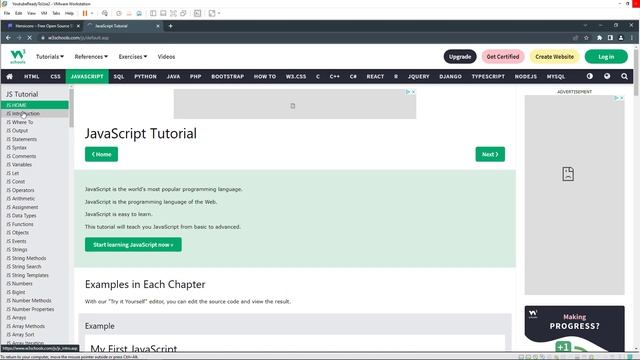Send Ctrl+Alt+Del to the virtual machine
The image size is (640, 360).
click(105, 13)
